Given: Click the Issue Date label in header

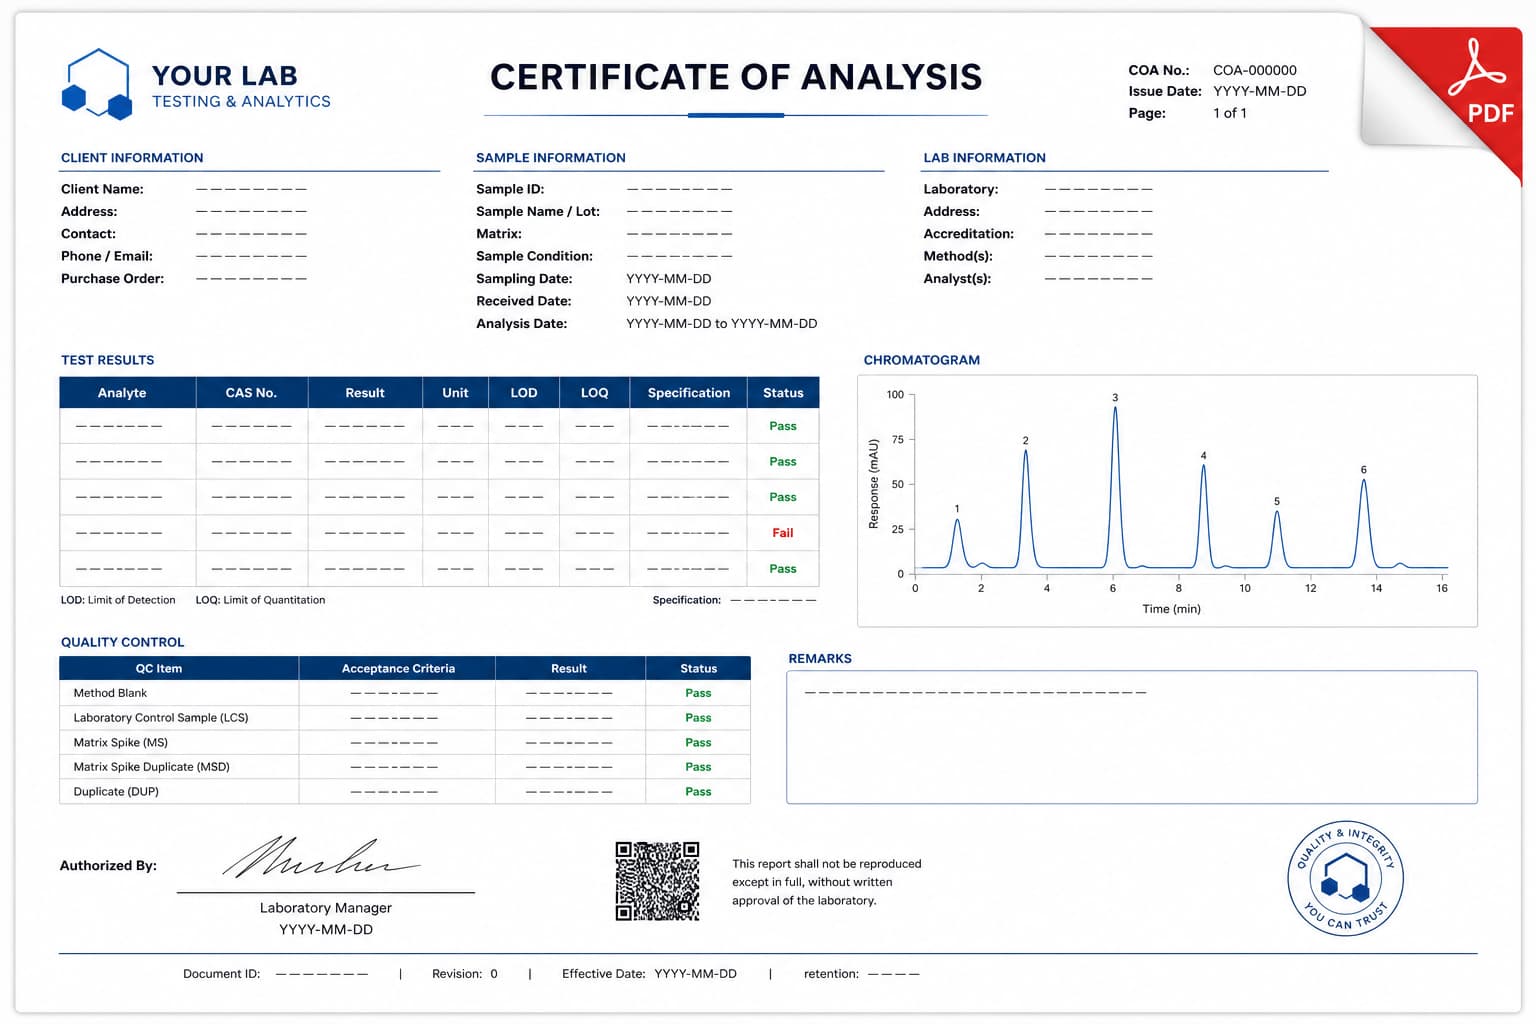Looking at the screenshot, I should coord(1165,91).
